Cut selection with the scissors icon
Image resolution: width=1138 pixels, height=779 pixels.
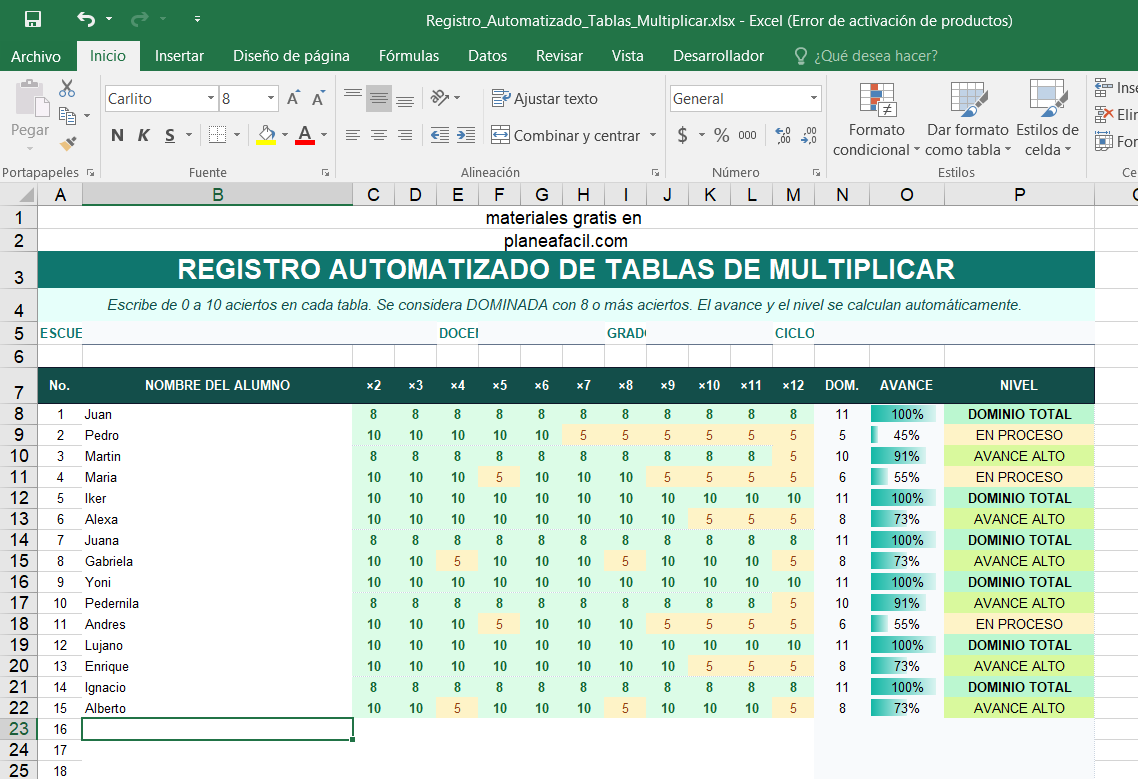point(67,89)
